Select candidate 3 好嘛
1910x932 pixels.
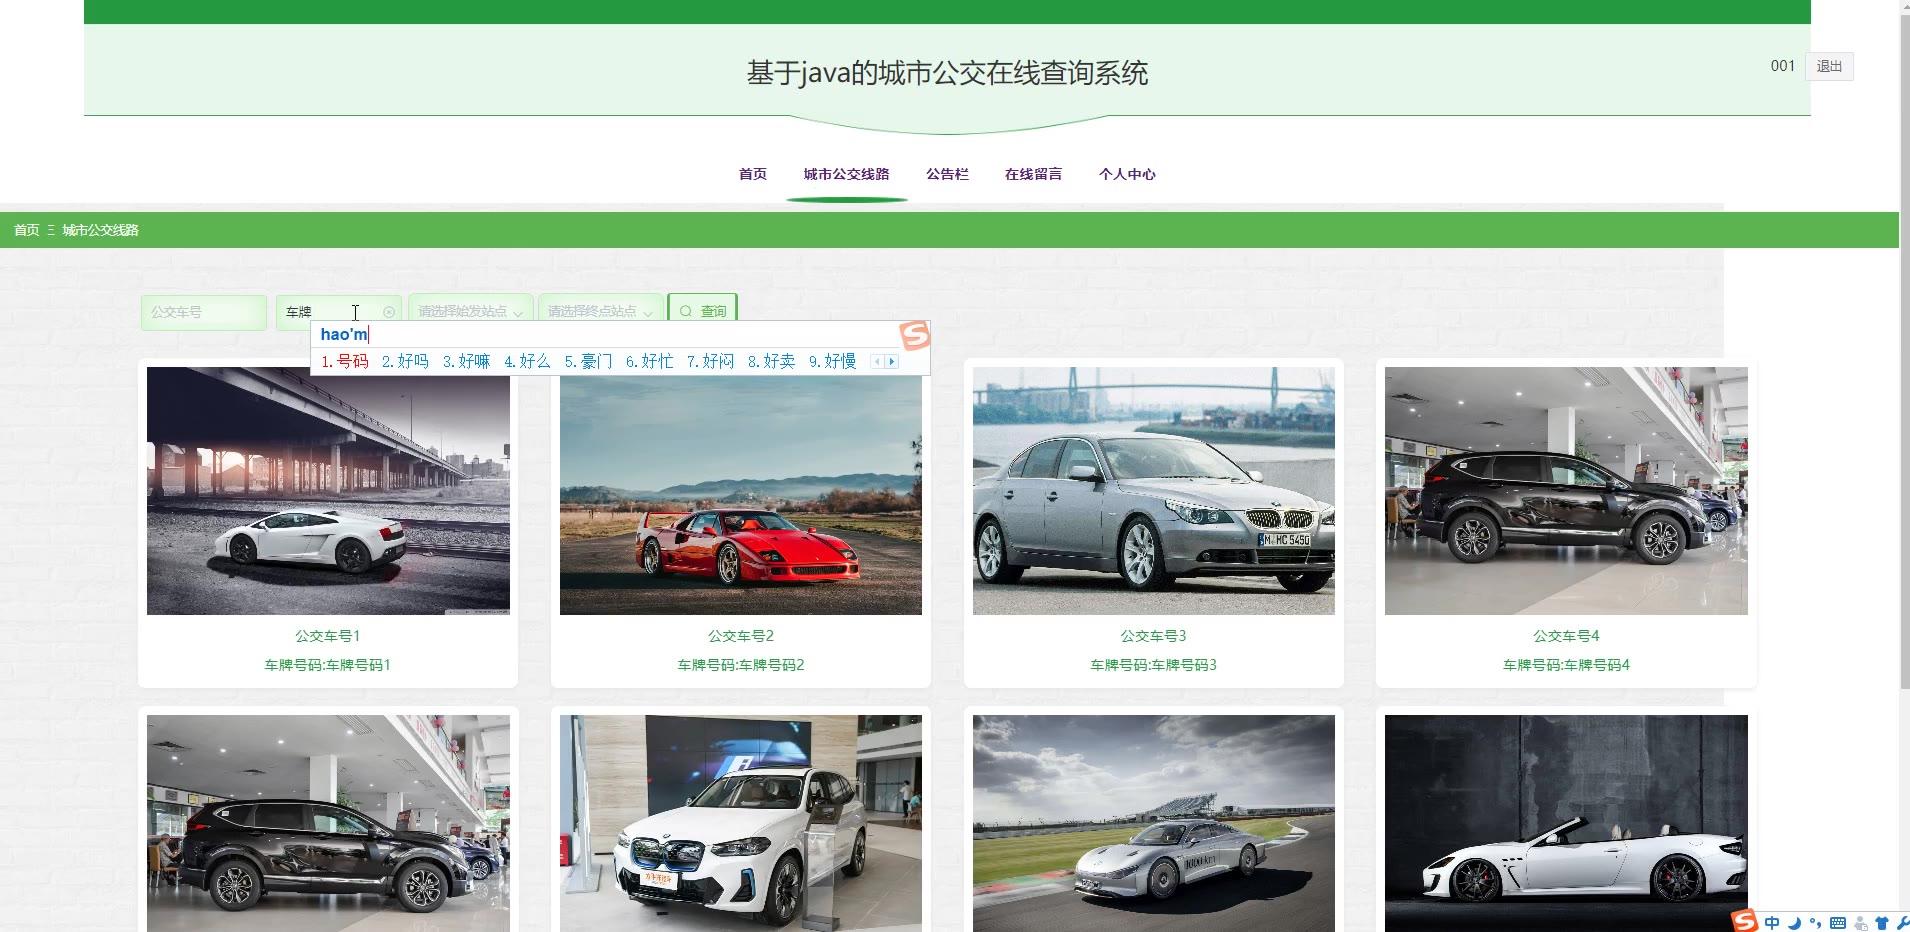click(466, 362)
